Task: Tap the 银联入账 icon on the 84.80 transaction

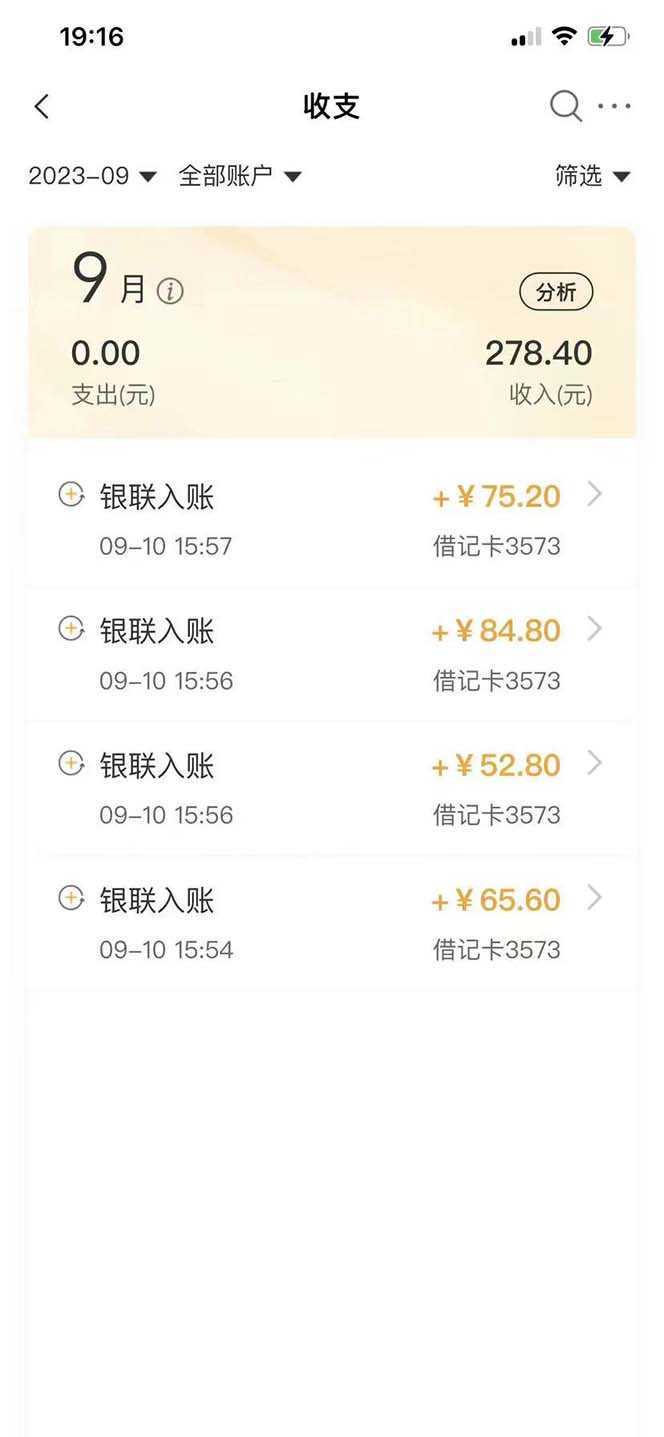Action: point(71,630)
